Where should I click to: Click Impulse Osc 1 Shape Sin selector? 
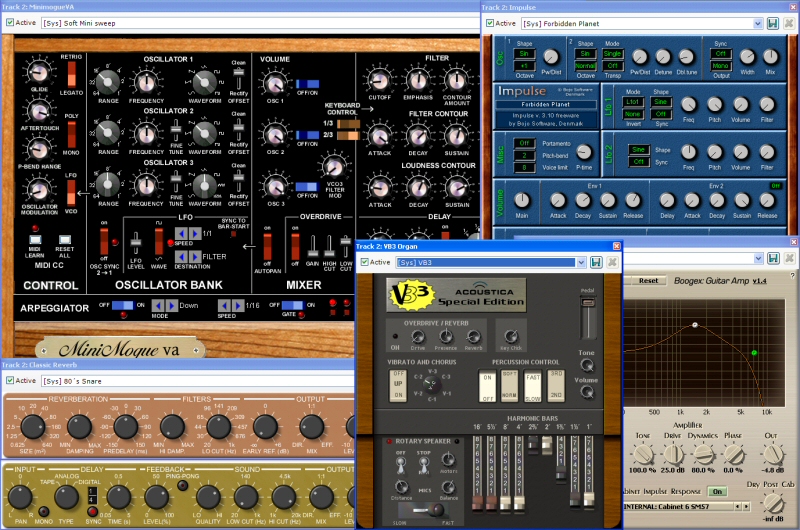click(524, 54)
